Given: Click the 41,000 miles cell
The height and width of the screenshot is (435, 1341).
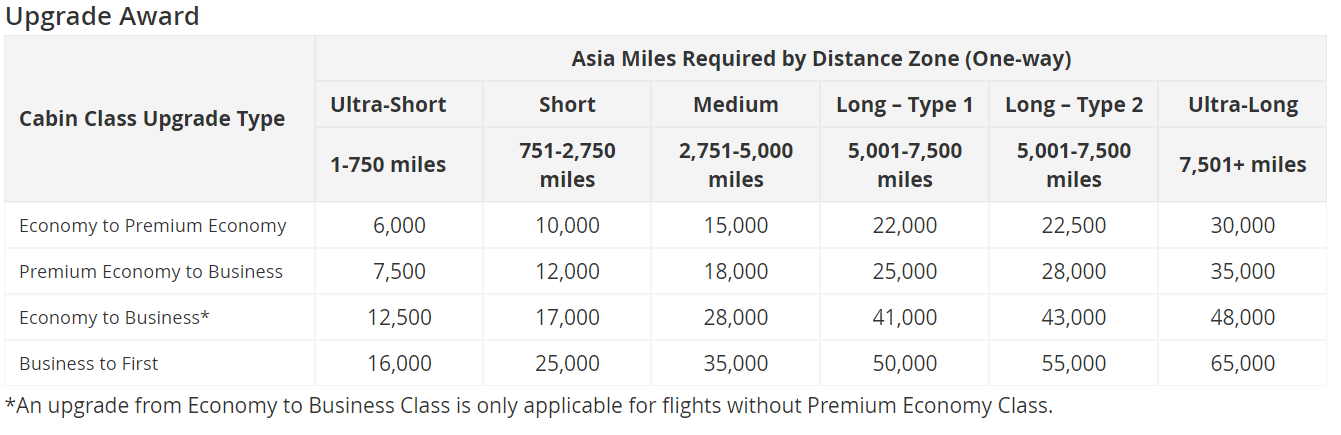Looking at the screenshot, I should (905, 318).
